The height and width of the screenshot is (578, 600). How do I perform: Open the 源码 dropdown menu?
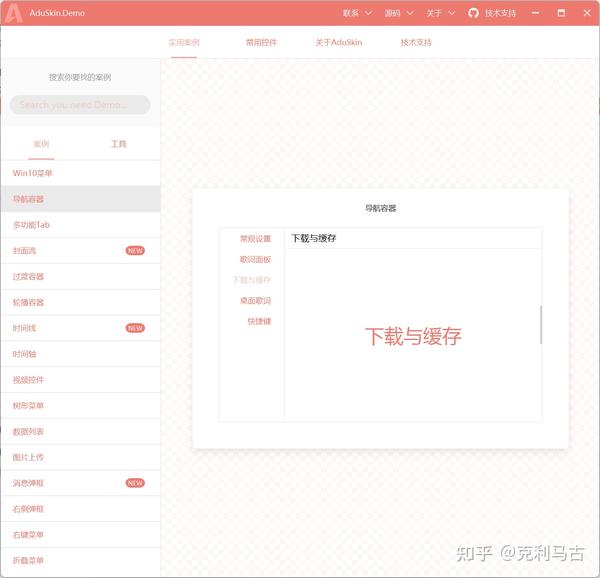click(x=399, y=13)
